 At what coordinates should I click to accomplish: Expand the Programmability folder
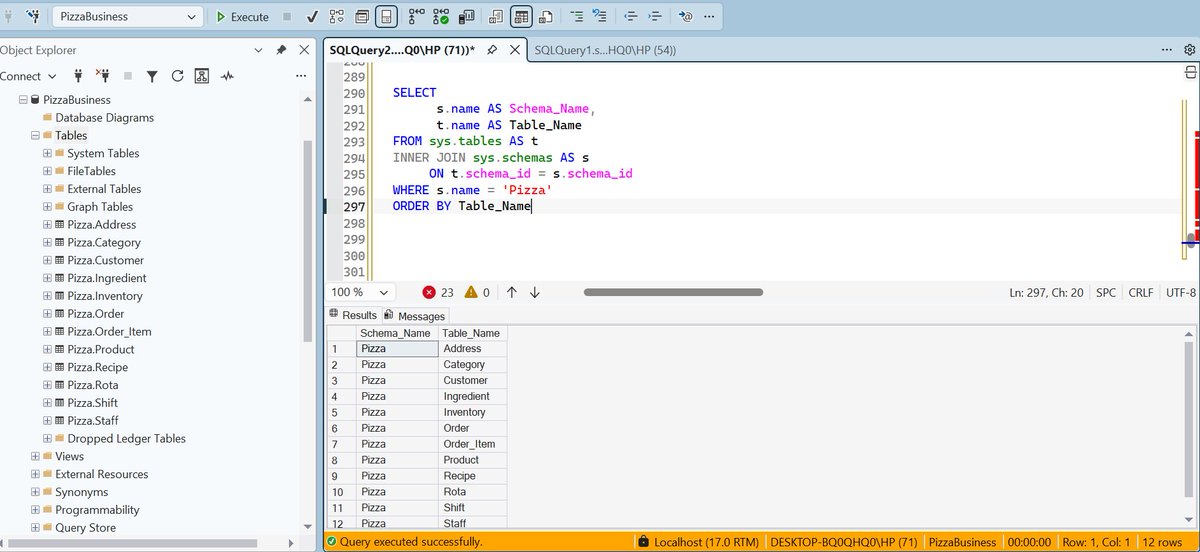(35, 510)
